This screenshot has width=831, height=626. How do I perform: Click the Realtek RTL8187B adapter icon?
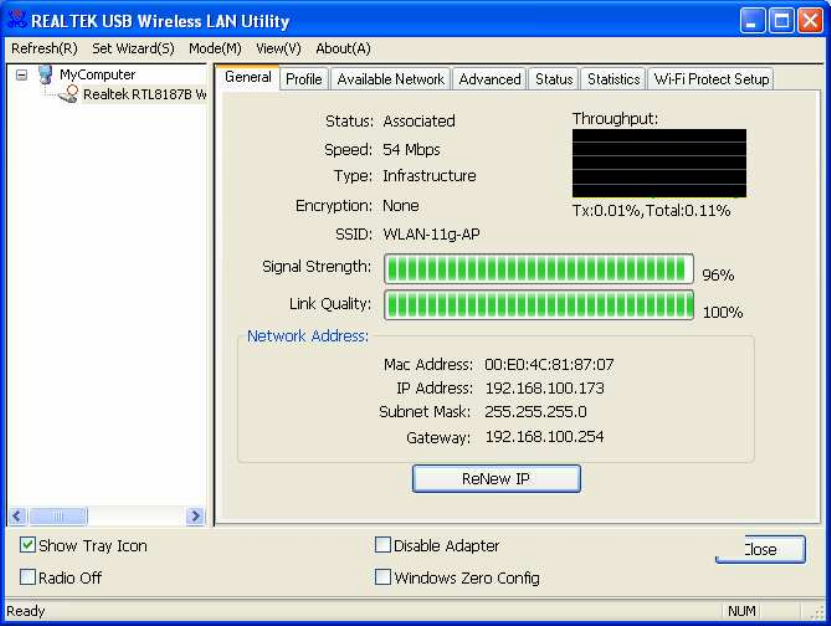[68, 94]
